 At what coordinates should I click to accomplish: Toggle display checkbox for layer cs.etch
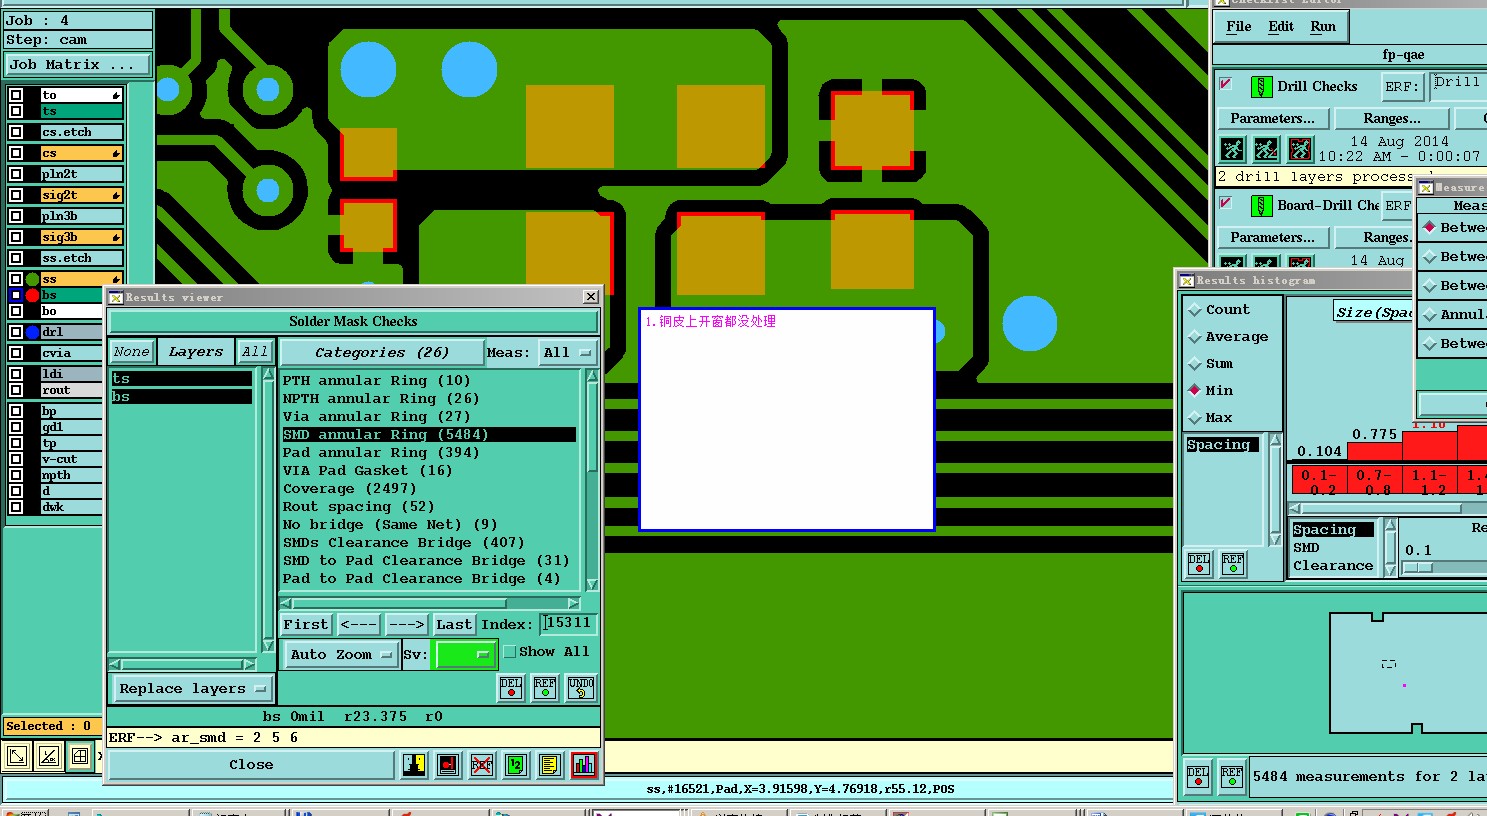pos(16,132)
